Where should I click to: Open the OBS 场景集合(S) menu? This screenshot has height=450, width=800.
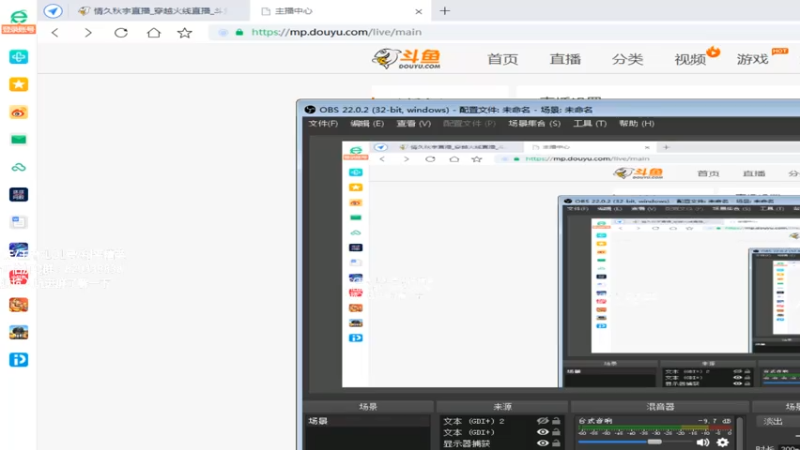click(x=534, y=123)
